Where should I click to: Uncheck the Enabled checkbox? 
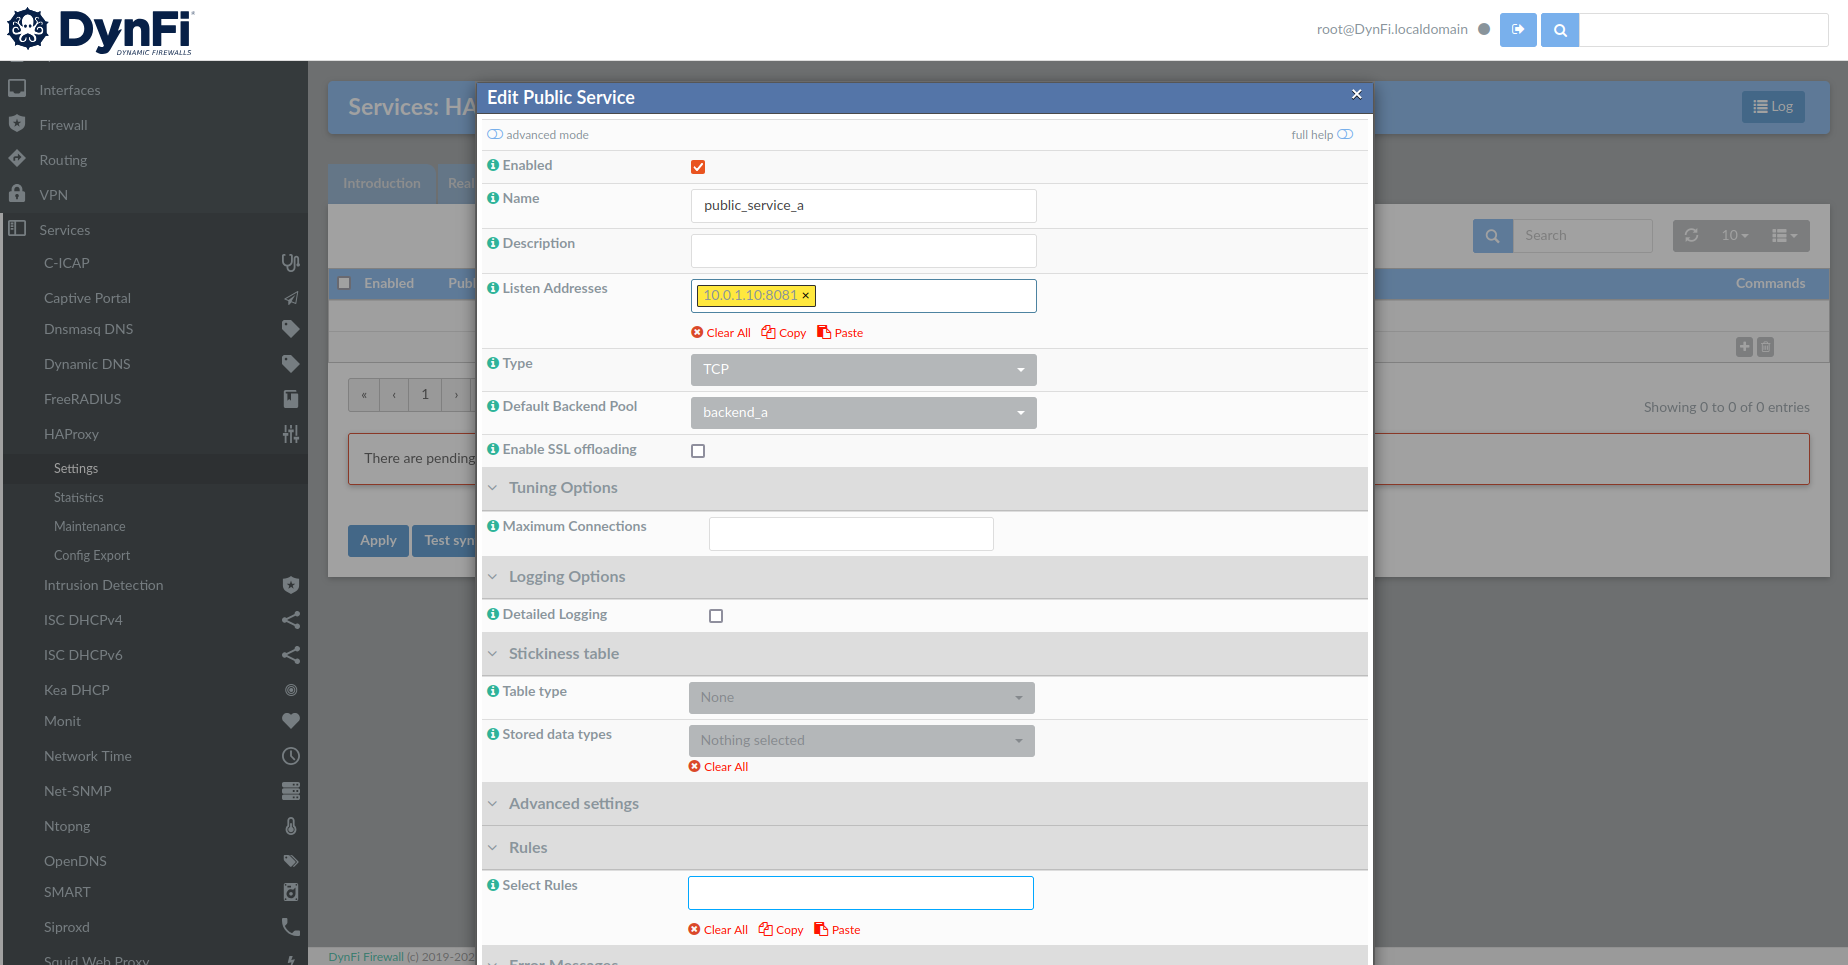698,167
